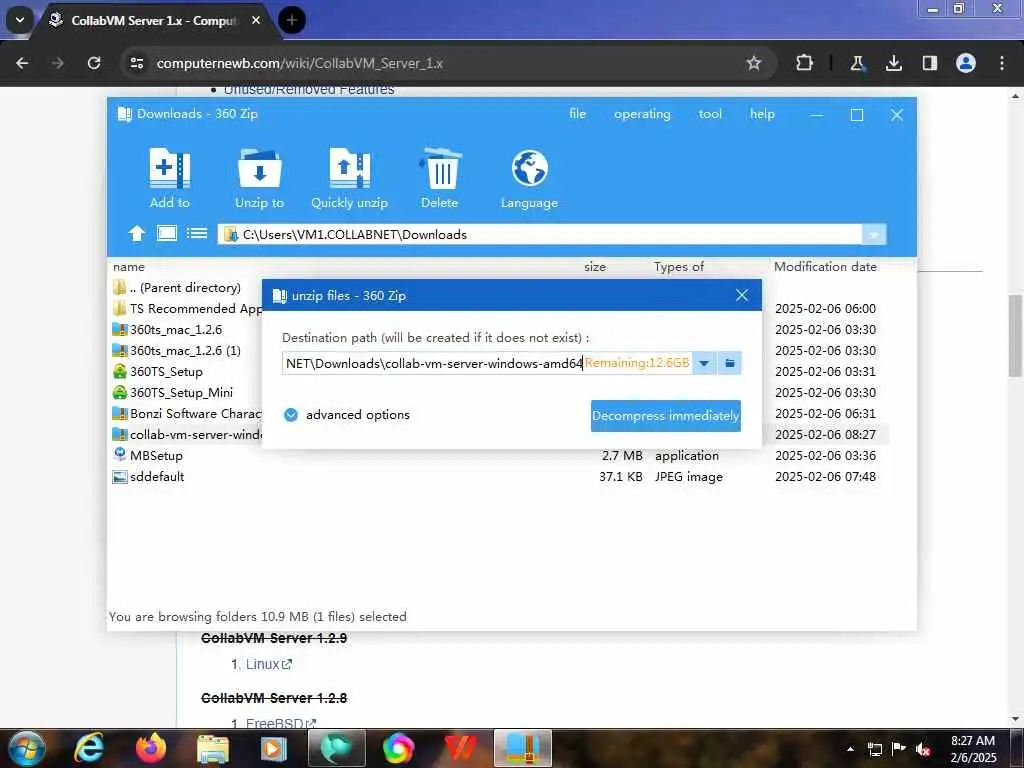Sort by Types of column
The image size is (1024, 768).
(679, 266)
